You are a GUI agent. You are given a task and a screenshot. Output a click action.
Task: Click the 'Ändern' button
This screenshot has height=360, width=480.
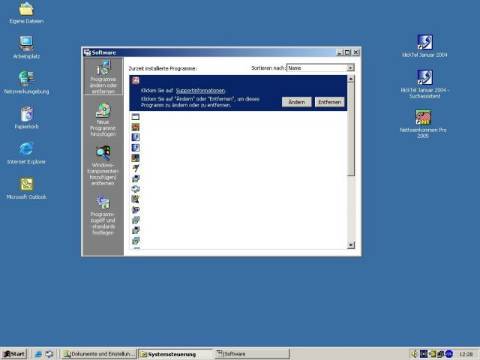(x=296, y=102)
